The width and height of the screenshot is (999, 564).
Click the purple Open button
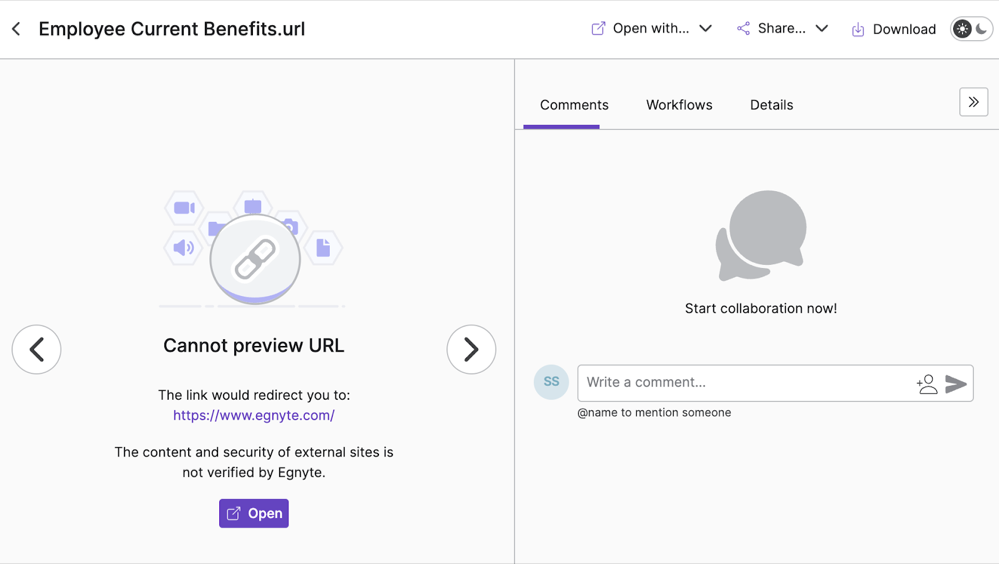pyautogui.click(x=254, y=513)
